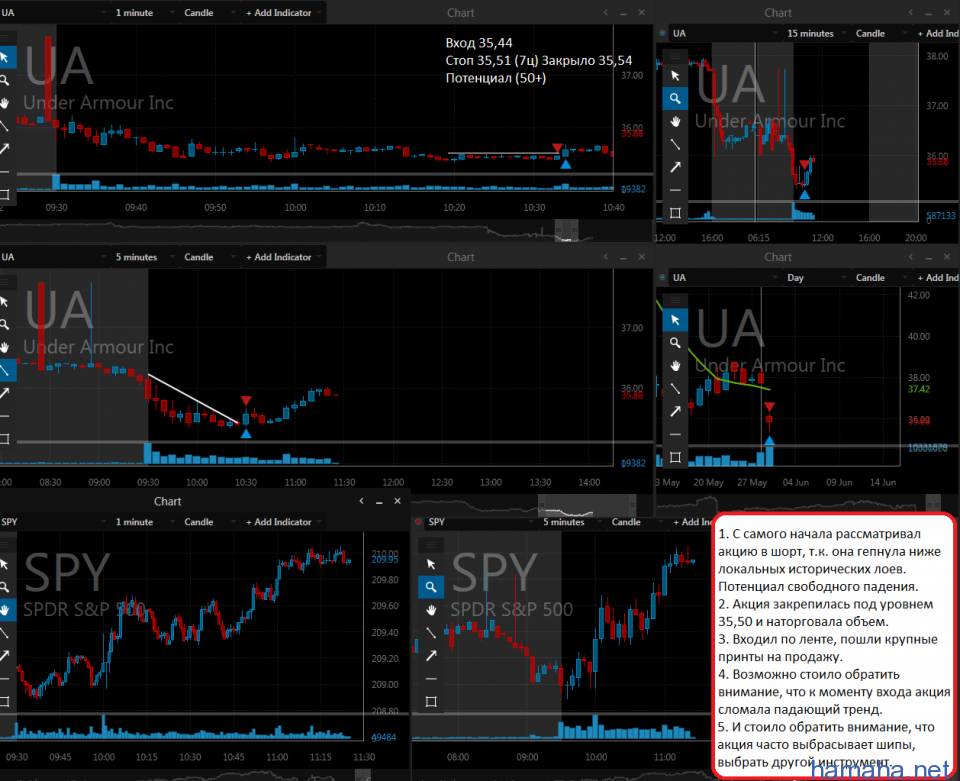Toggle link circle beside UA 15 minutes symbol
Image resolution: width=960 pixels, height=781 pixels.
pos(662,33)
